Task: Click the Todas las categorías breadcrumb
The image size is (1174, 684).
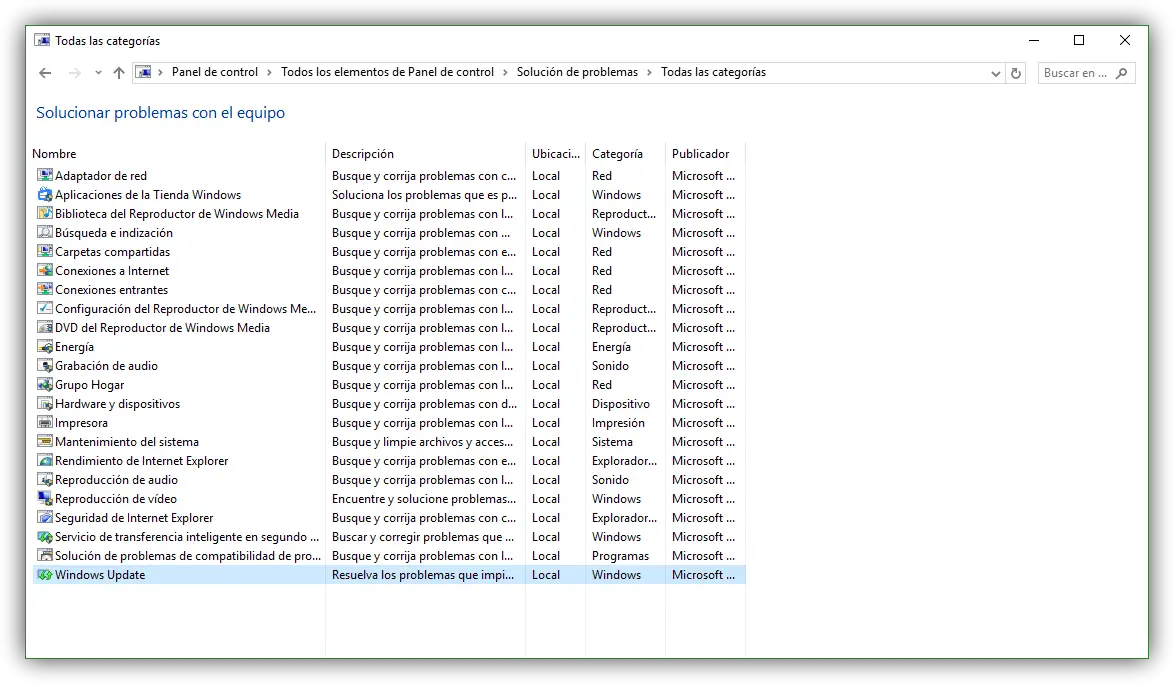Action: [714, 72]
